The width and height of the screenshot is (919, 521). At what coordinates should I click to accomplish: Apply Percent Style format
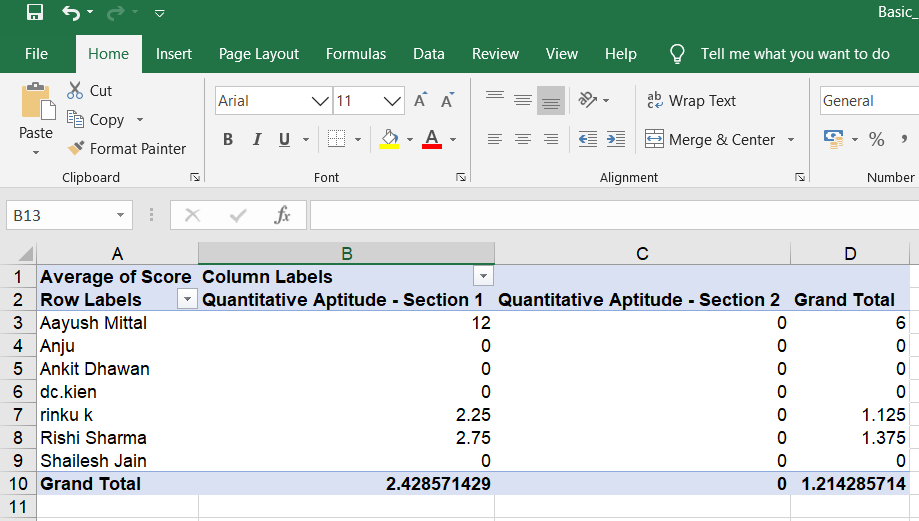(877, 139)
